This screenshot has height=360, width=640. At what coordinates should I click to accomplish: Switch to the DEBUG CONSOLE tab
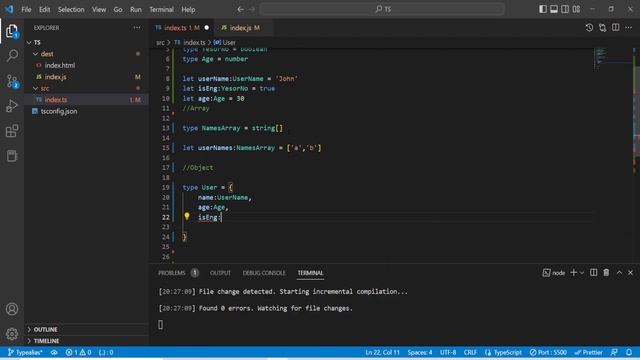(264, 273)
